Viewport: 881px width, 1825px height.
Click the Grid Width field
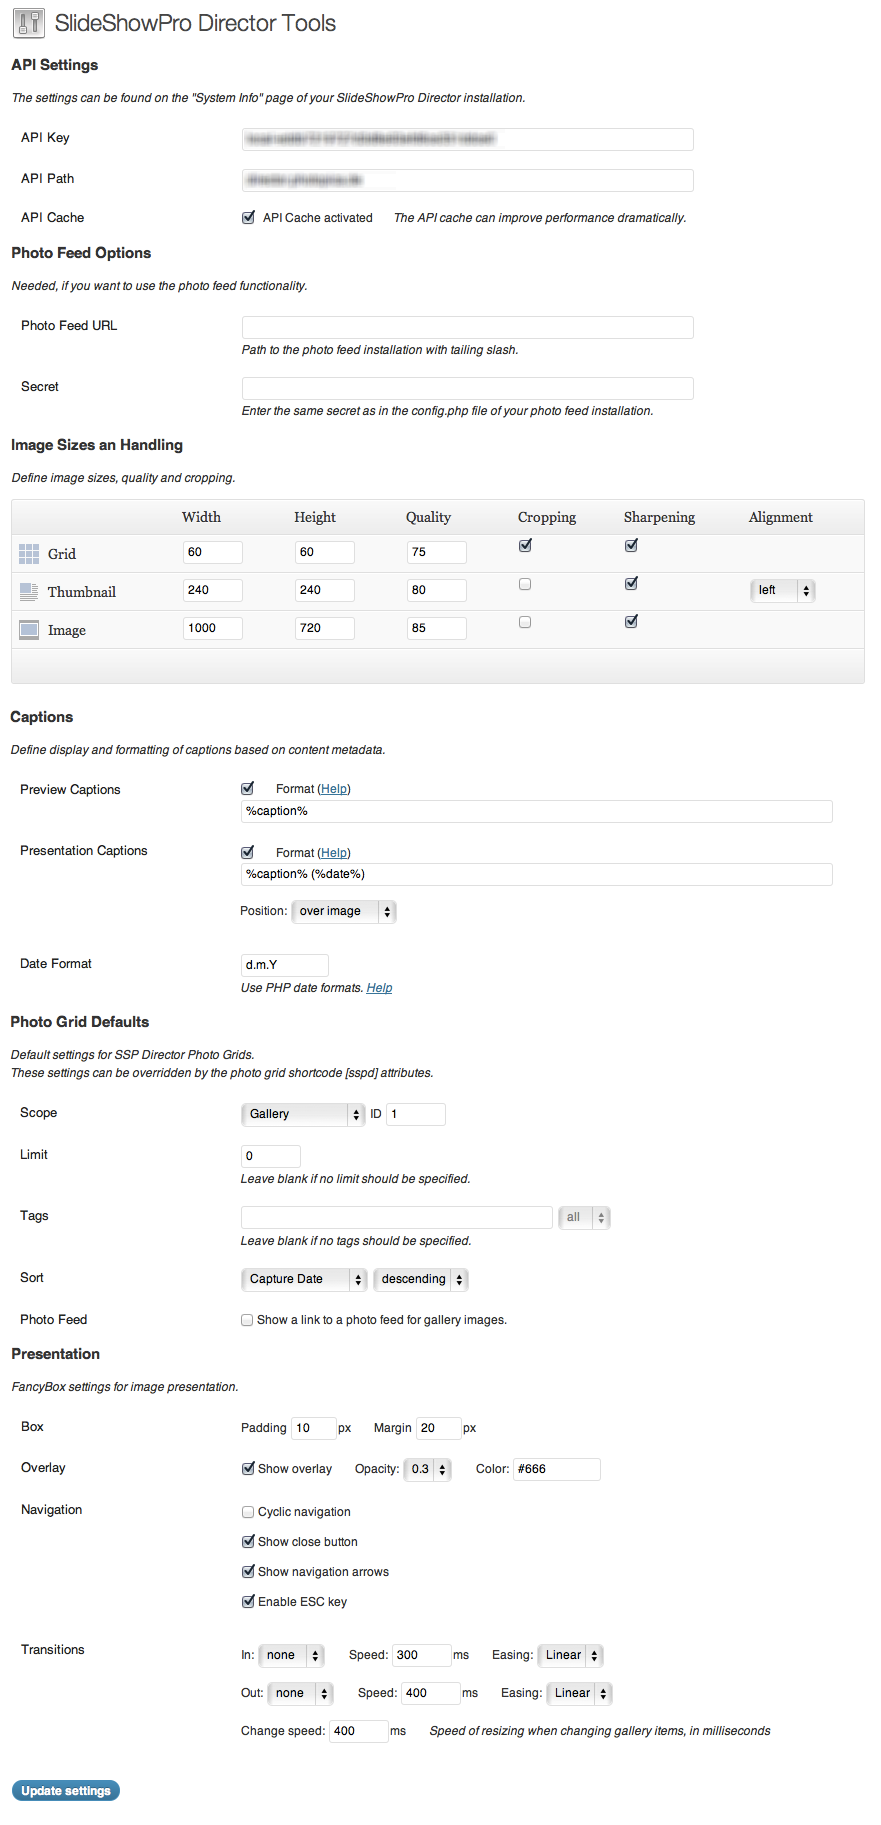point(213,552)
